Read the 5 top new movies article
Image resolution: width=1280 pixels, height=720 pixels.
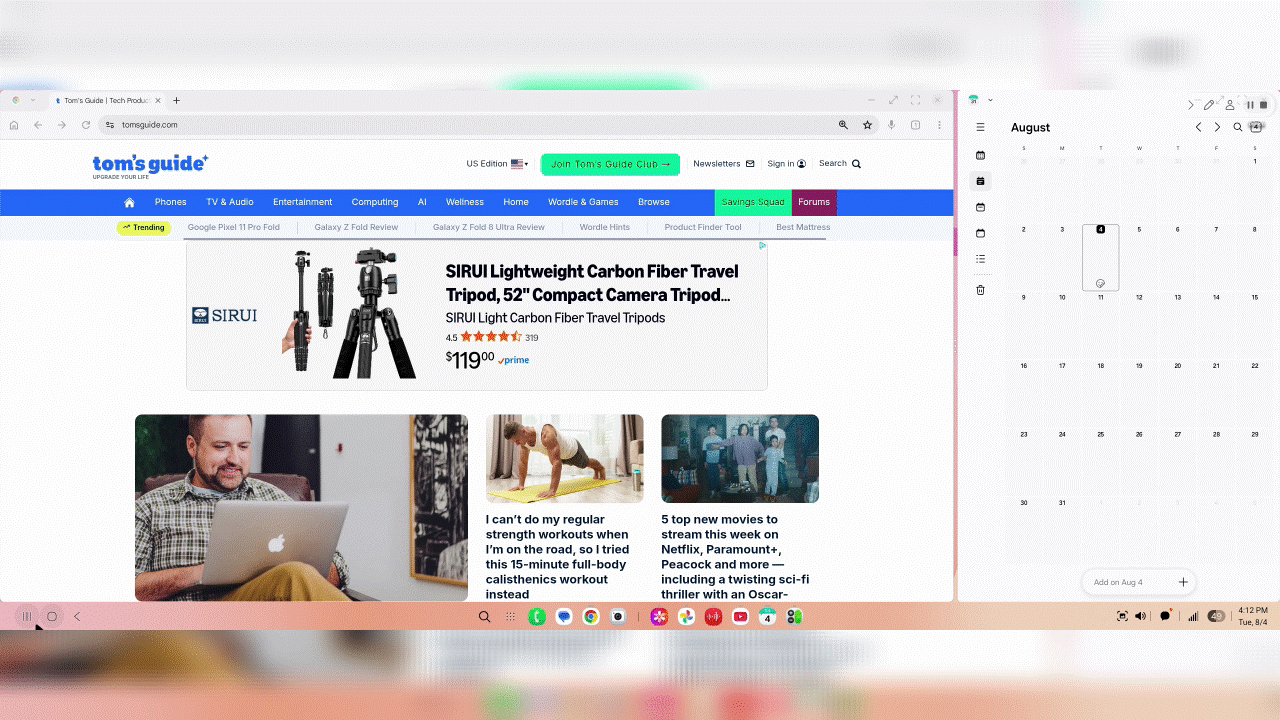pyautogui.click(x=735, y=557)
